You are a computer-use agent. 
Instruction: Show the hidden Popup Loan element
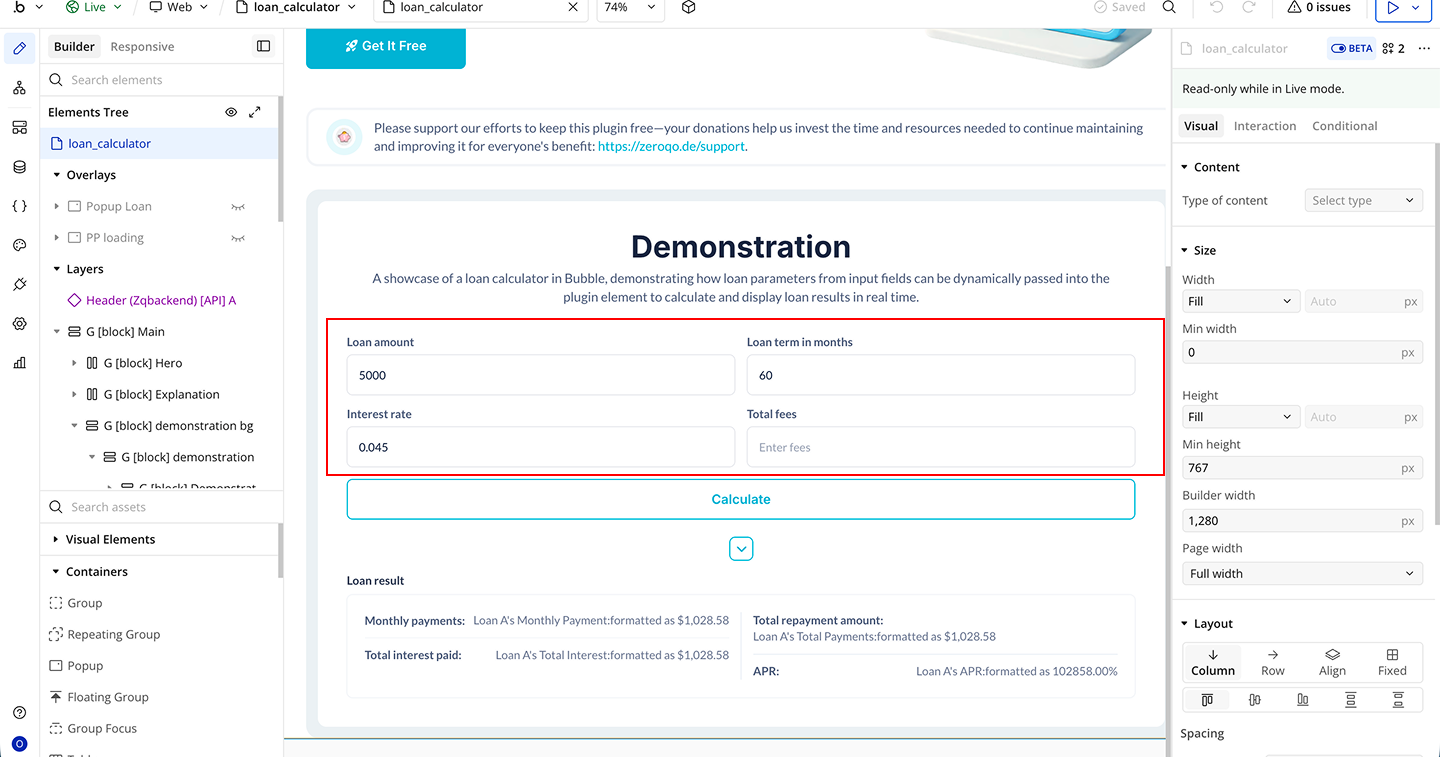click(x=238, y=207)
